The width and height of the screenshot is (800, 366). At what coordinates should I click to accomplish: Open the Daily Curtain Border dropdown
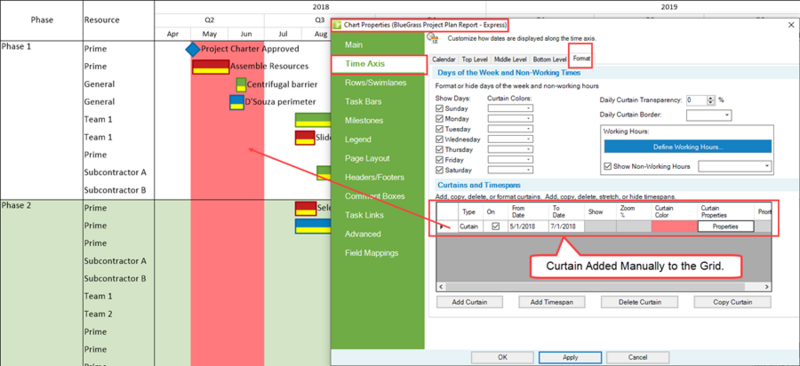click(x=709, y=115)
